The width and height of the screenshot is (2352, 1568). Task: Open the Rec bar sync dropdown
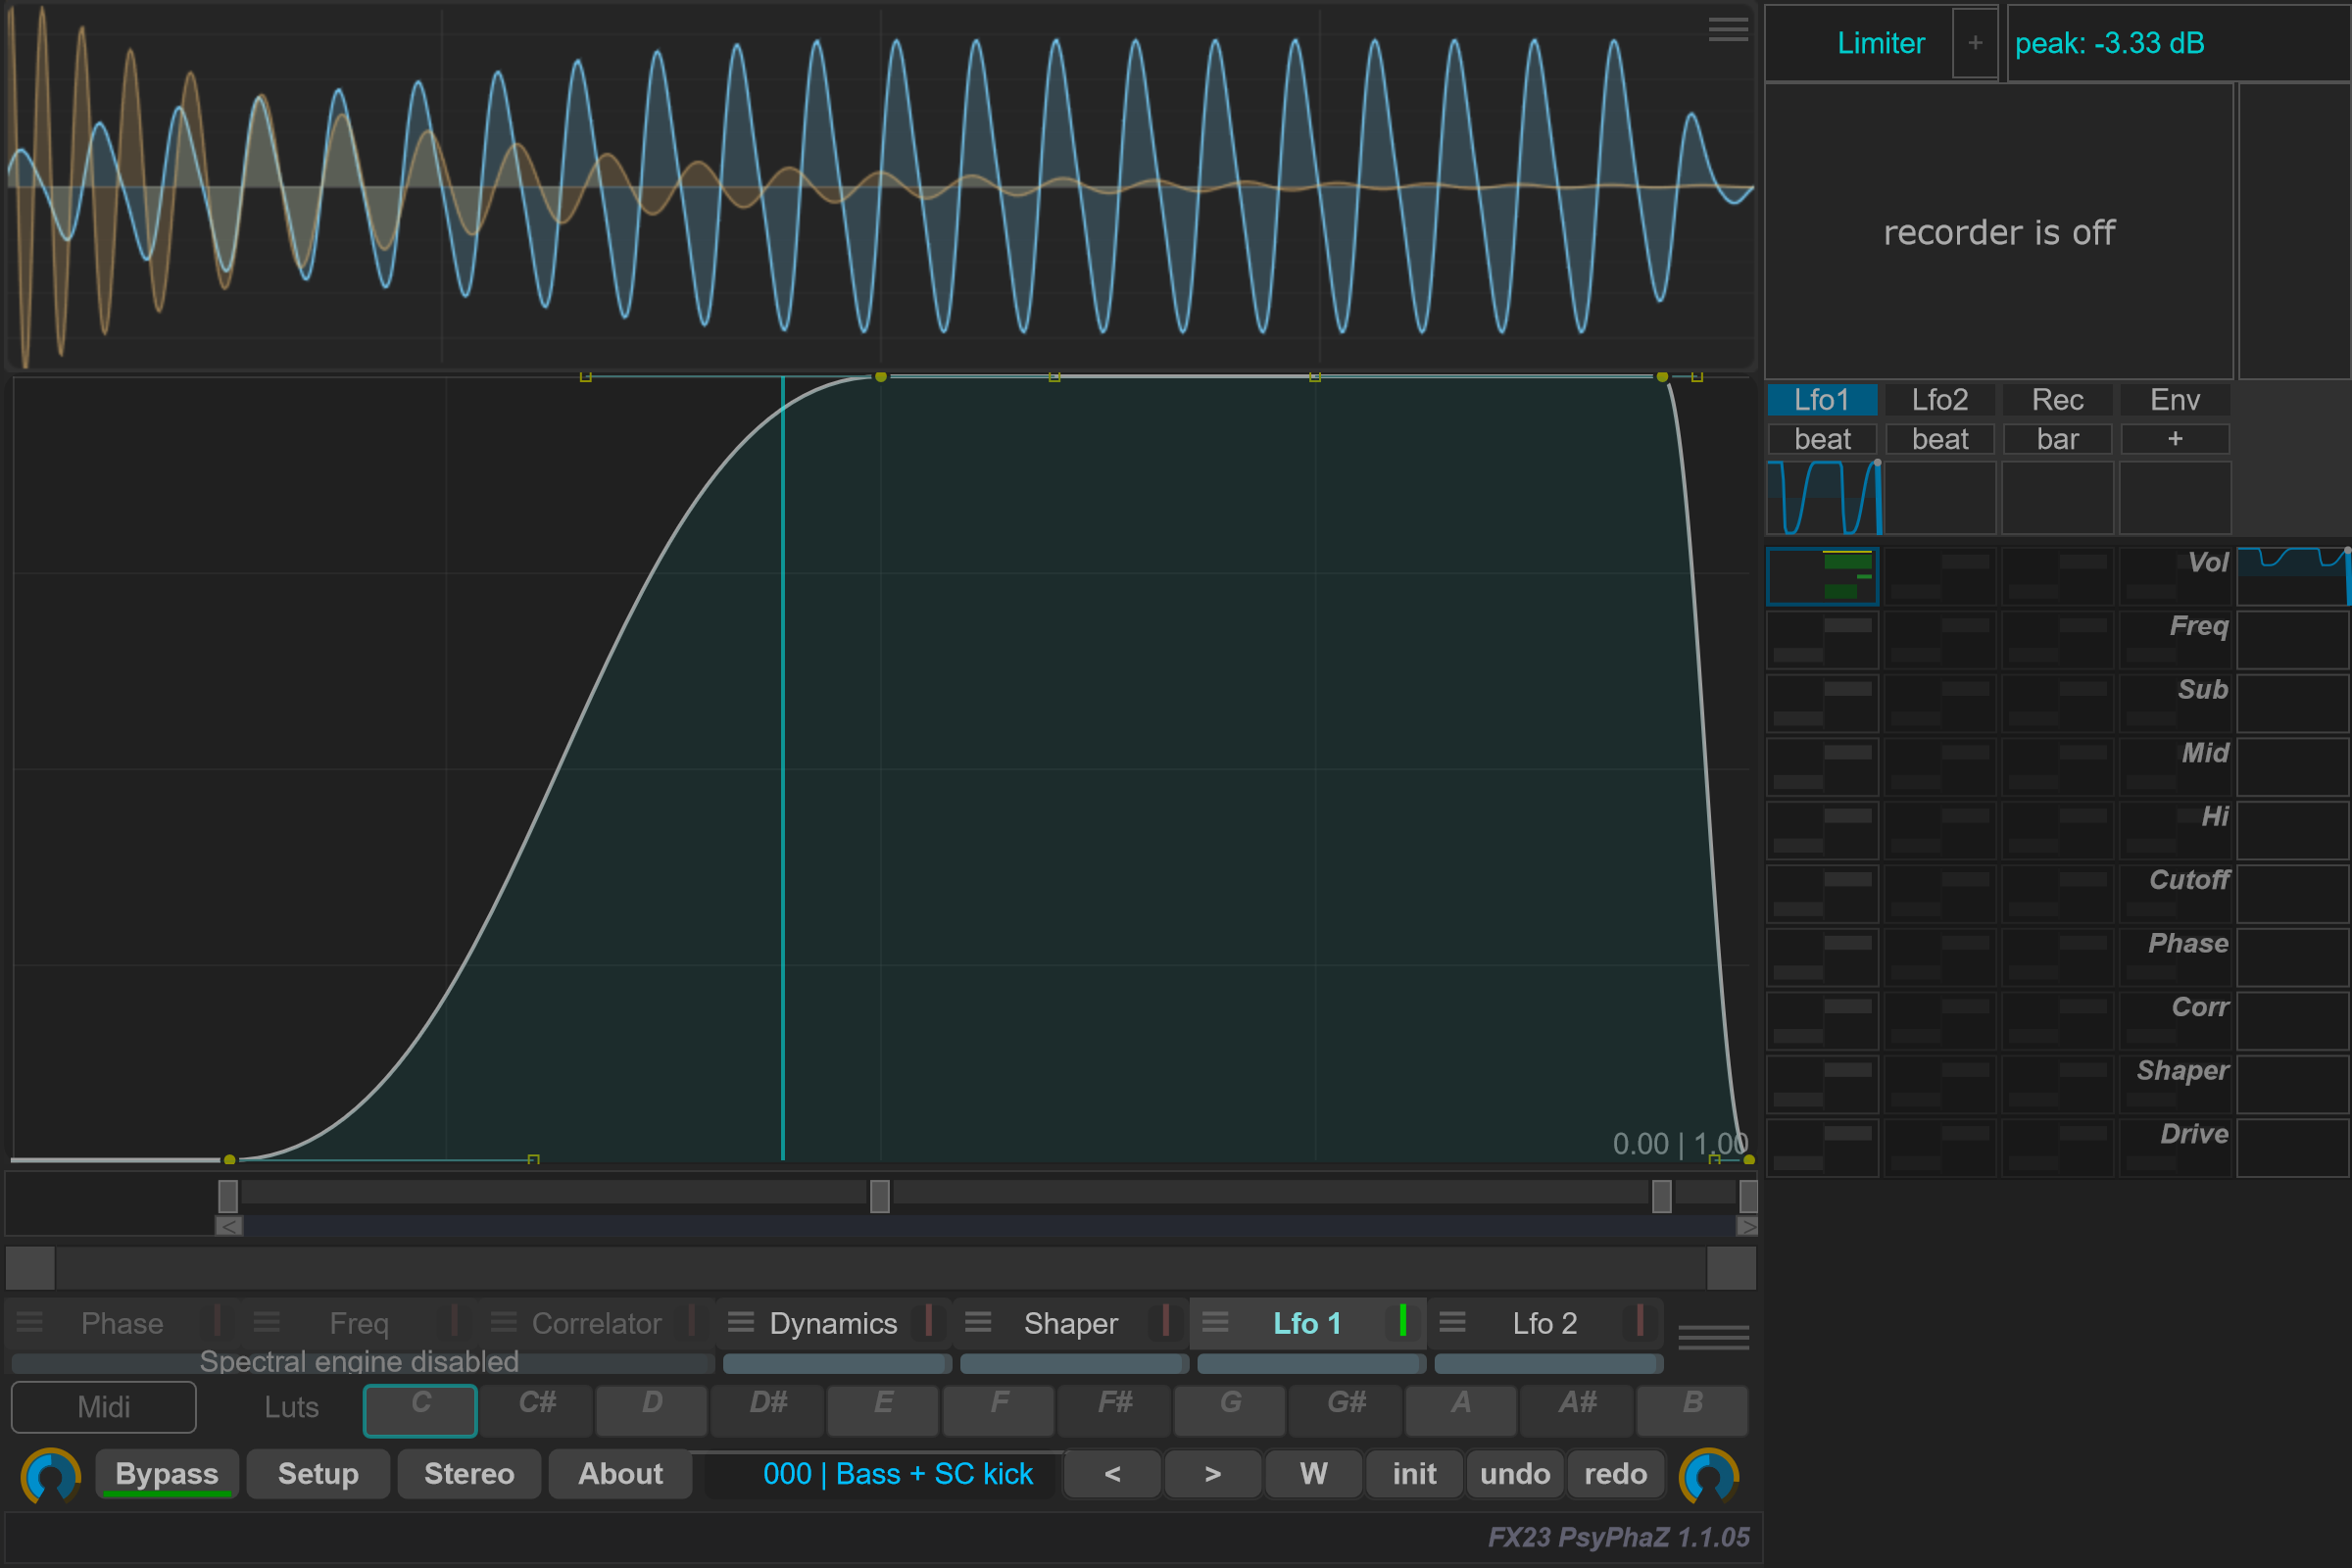pos(2057,439)
